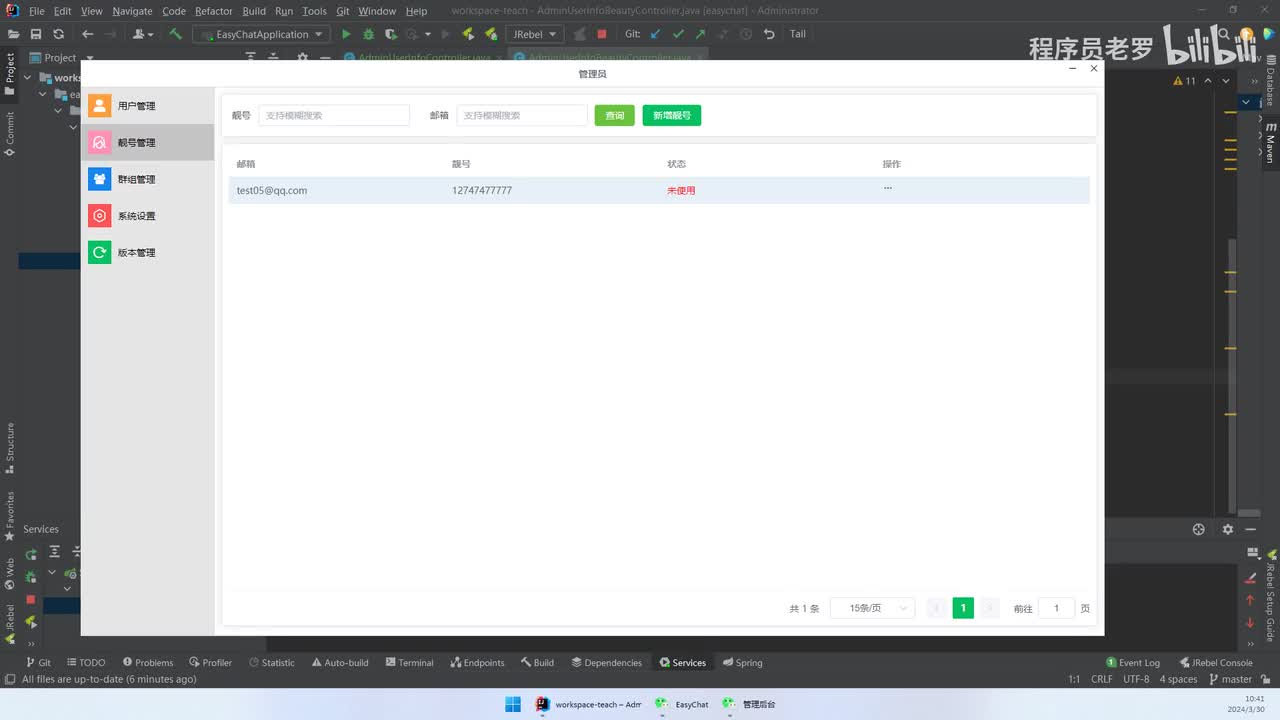Click the Windows Start button
The height and width of the screenshot is (720, 1280).
pos(513,704)
